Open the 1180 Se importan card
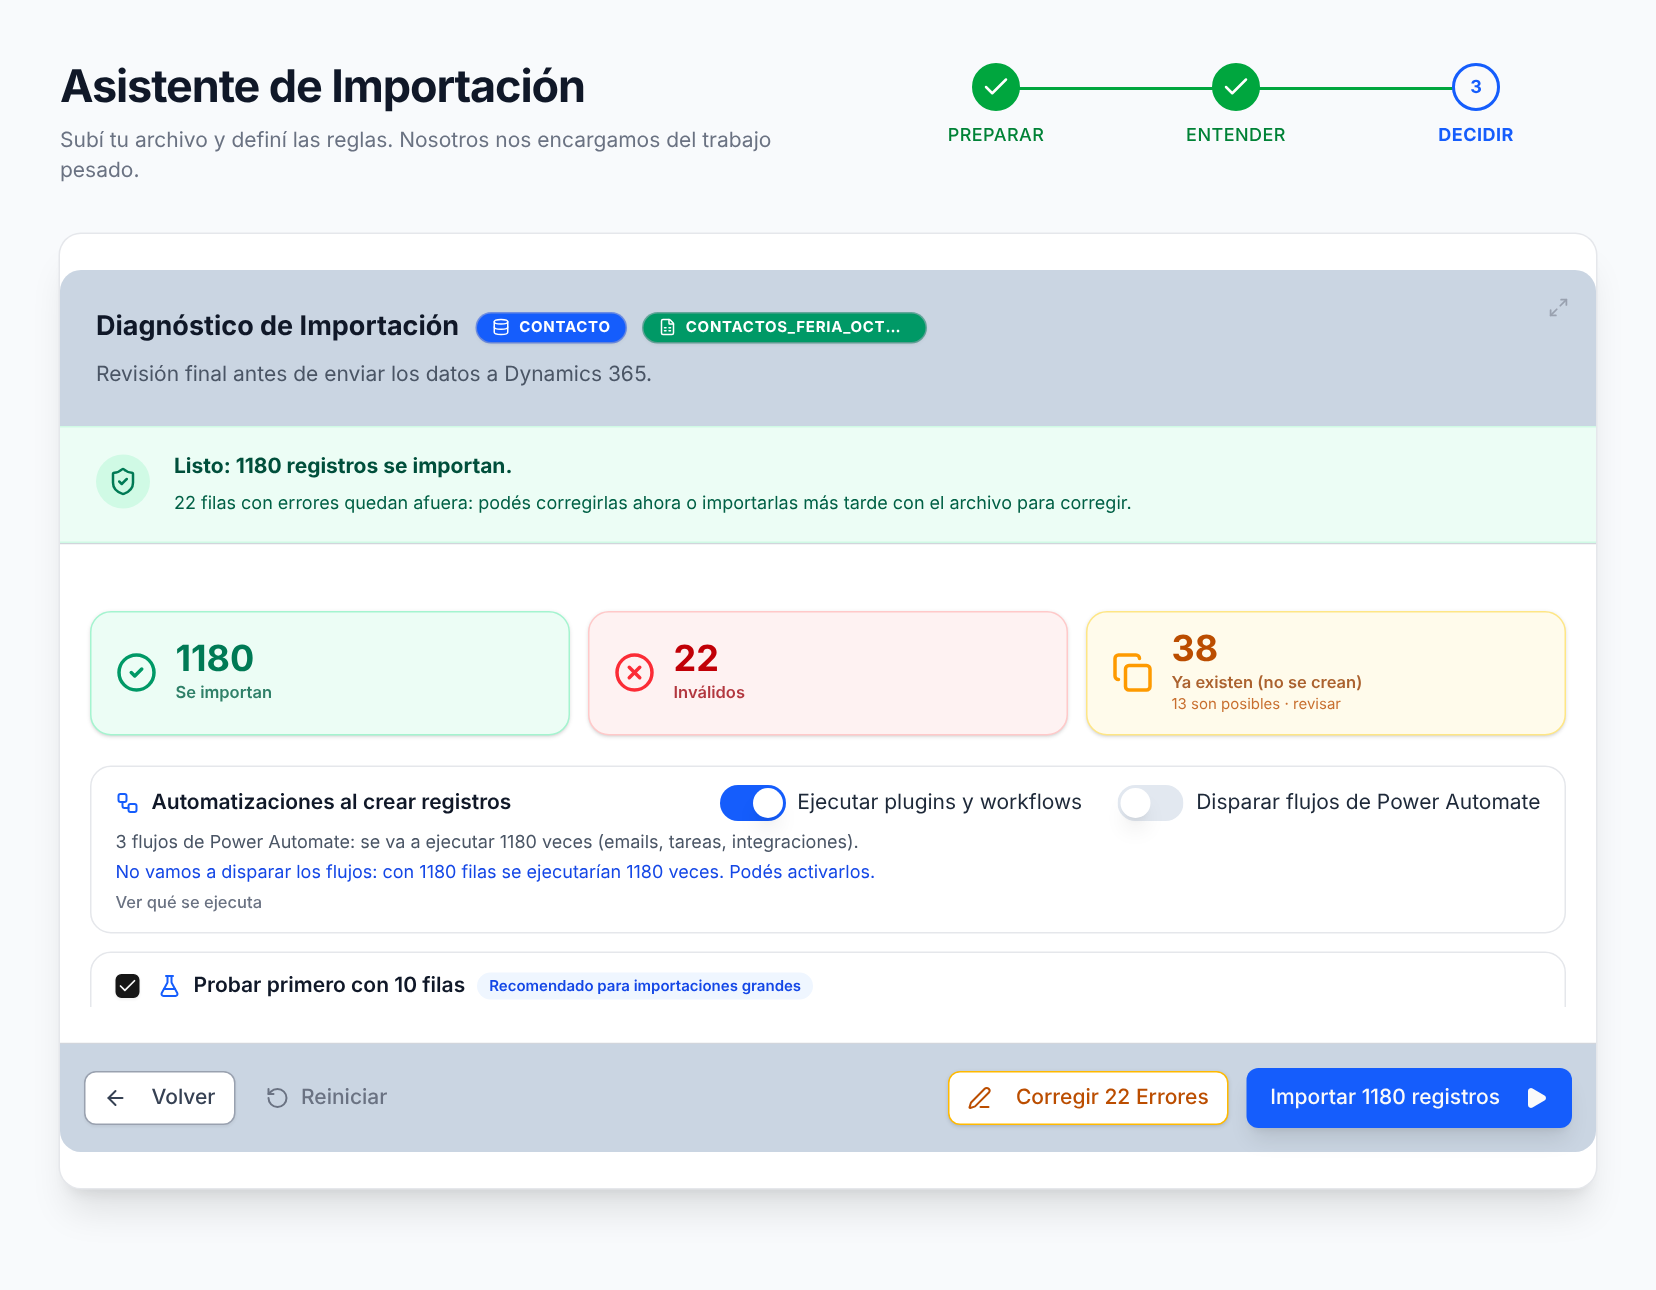 pos(330,673)
